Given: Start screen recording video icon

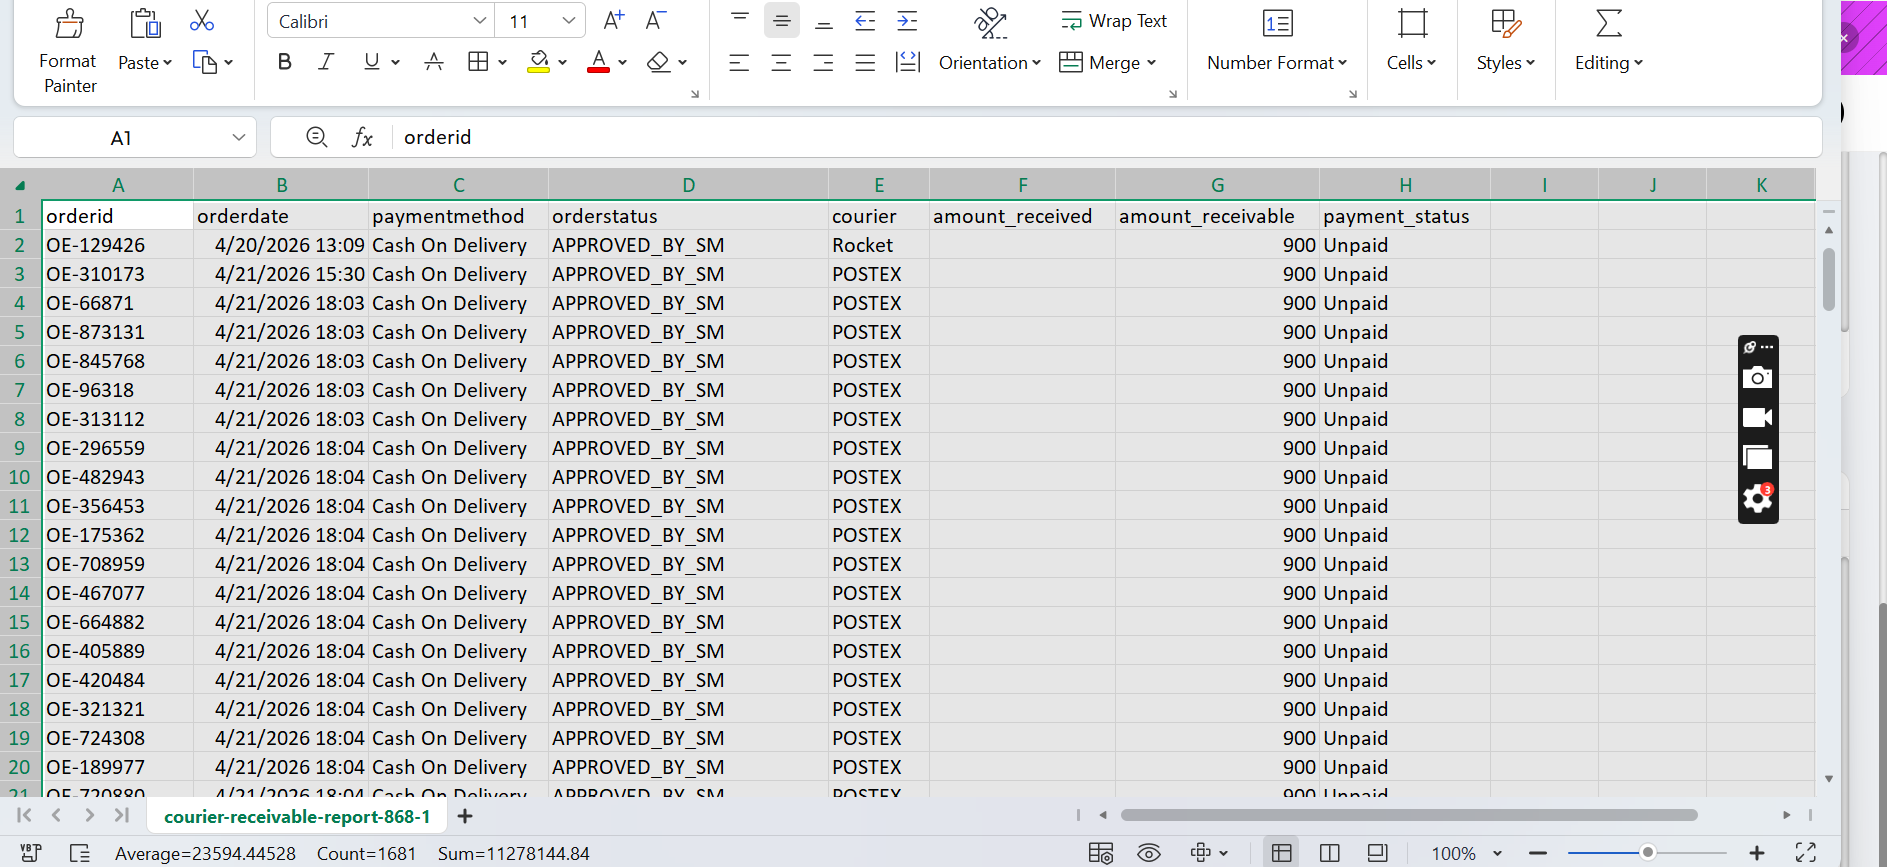Looking at the screenshot, I should tap(1758, 418).
